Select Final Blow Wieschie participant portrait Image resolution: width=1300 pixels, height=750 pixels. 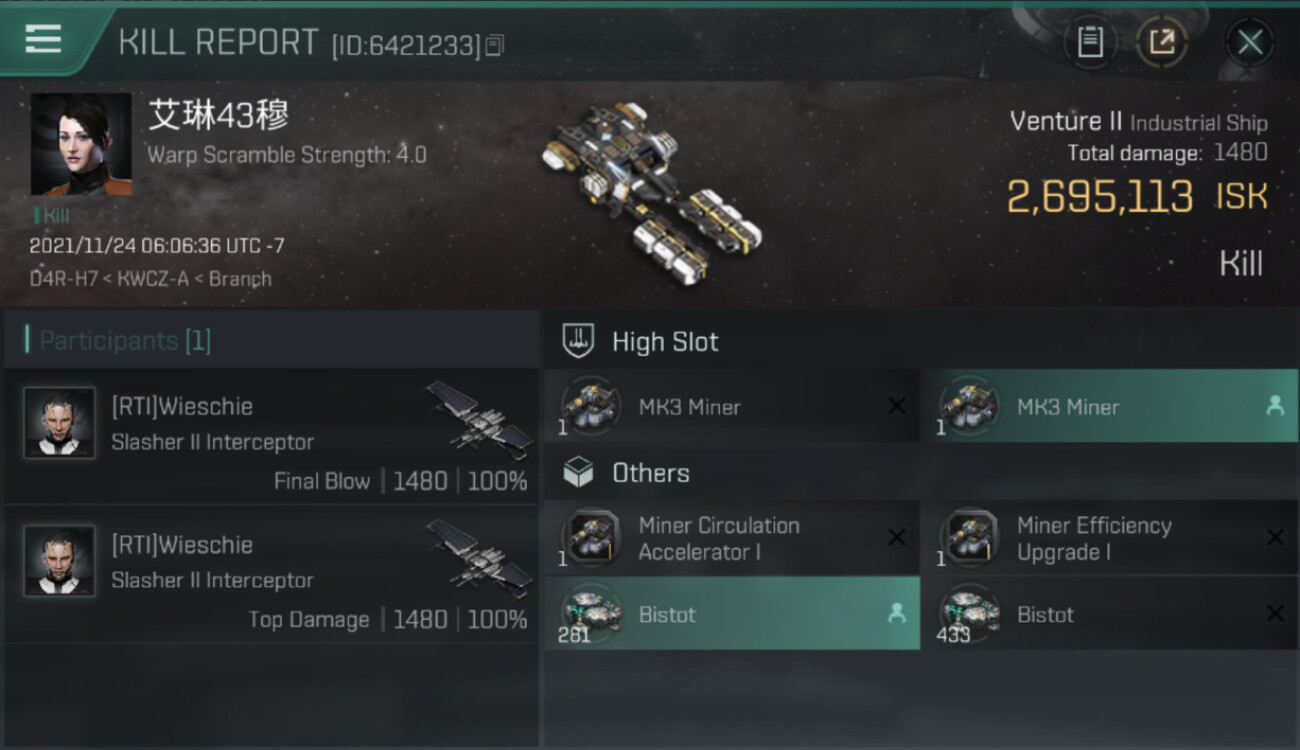point(60,423)
